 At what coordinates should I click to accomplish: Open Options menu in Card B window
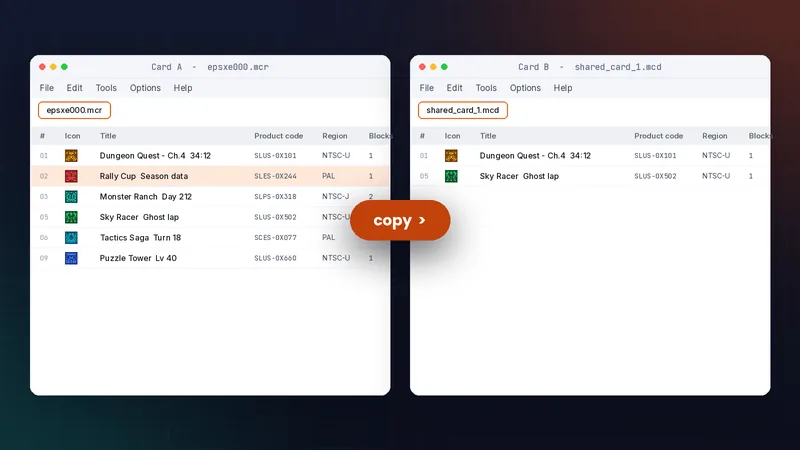point(525,88)
